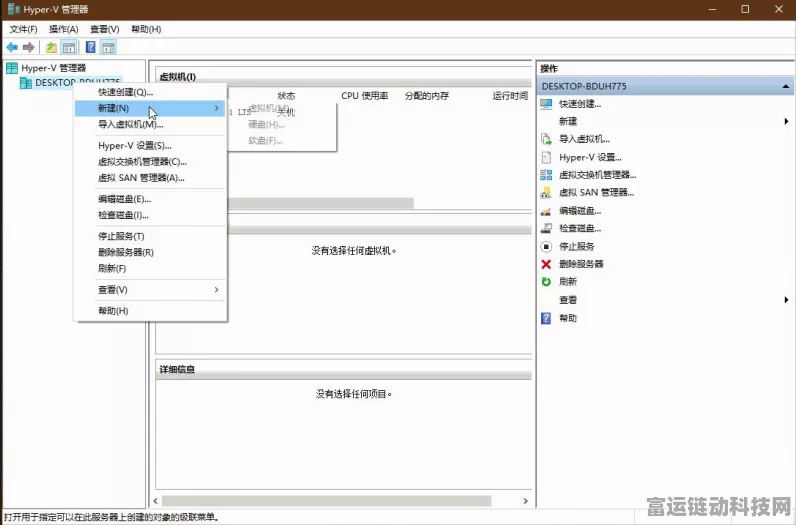Click 快速创建... link in Actions pane
Image resolution: width=796 pixels, height=525 pixels.
[580, 104]
